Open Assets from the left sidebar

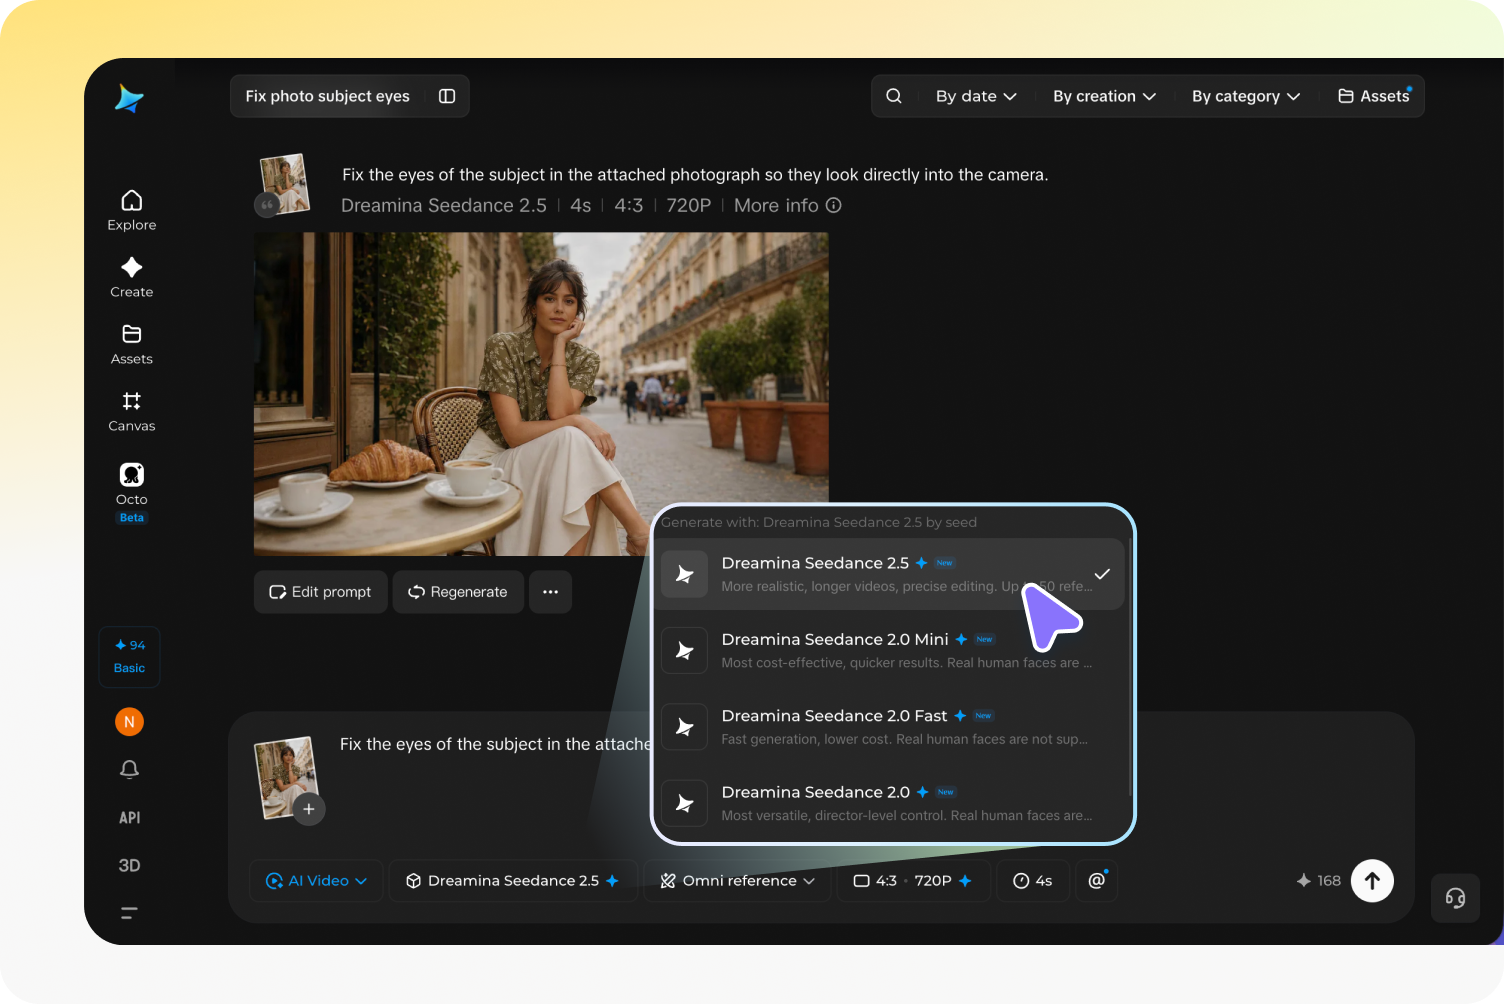coord(131,344)
